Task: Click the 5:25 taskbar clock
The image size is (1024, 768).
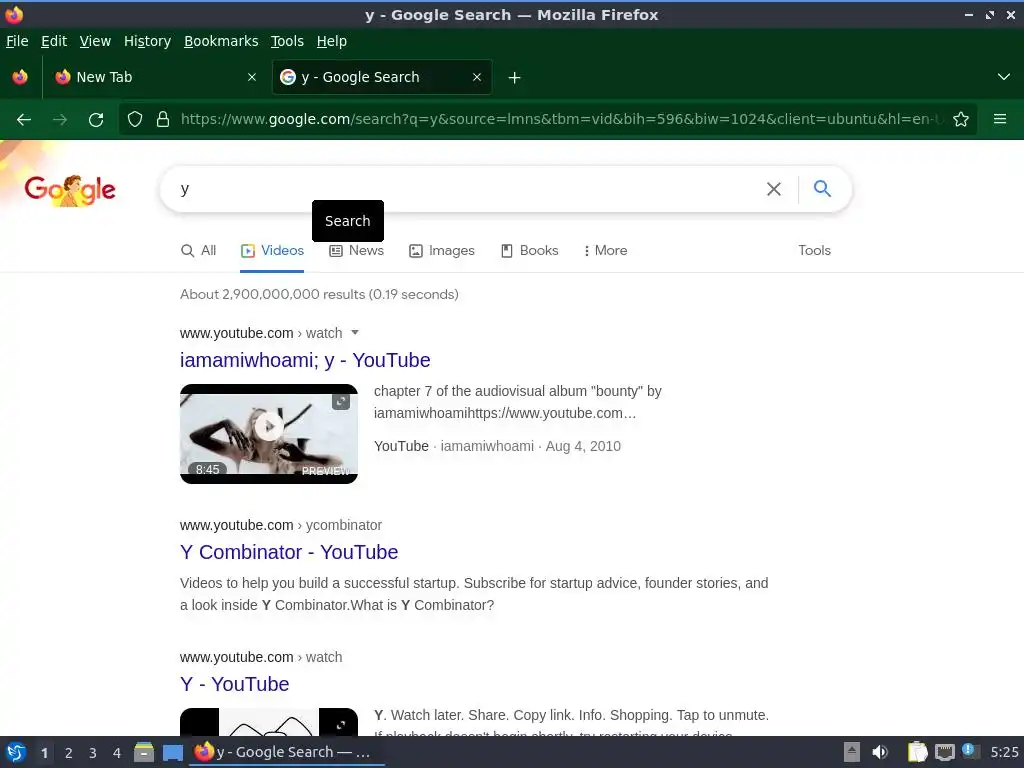Action: tap(1004, 752)
